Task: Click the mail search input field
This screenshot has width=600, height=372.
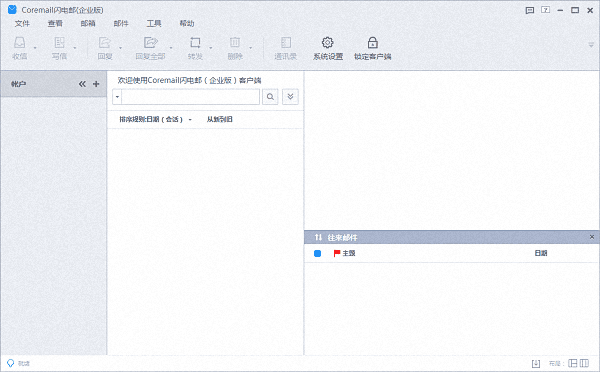Action: point(191,97)
